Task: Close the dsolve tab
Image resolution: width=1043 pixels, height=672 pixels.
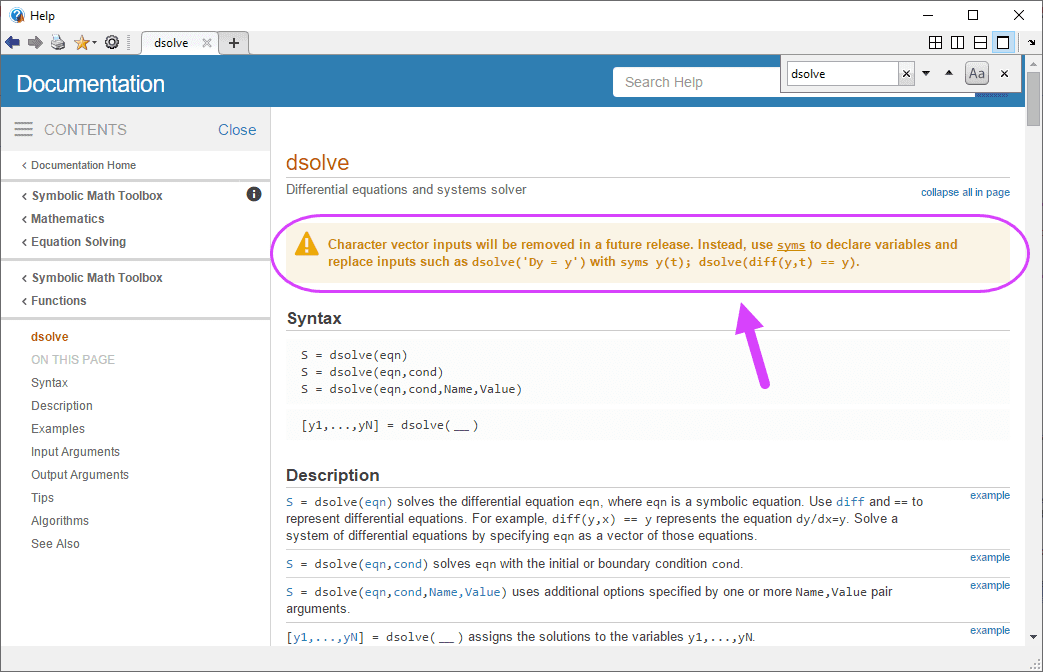Action: (x=207, y=43)
